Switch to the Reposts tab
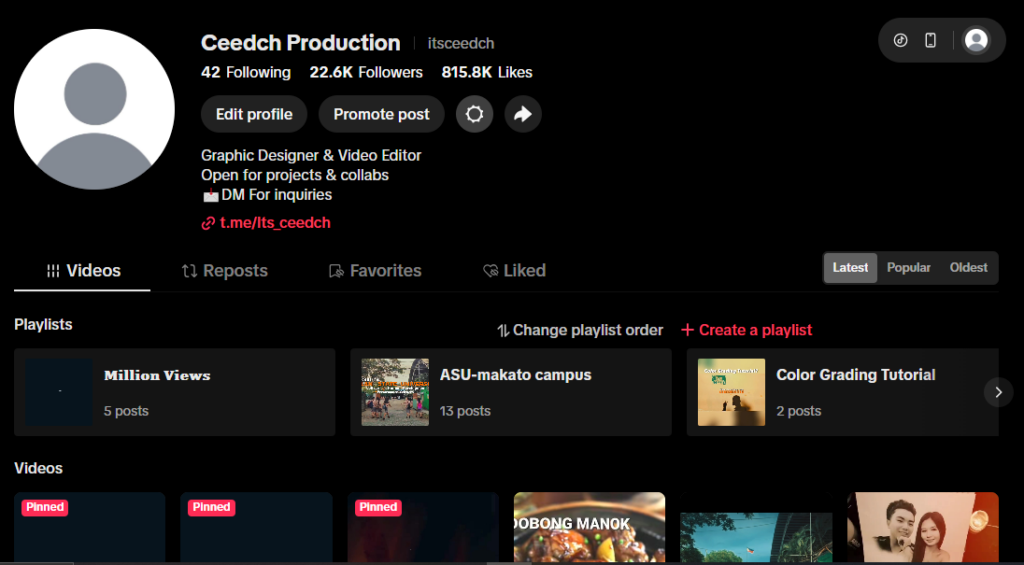Screen dimensions: 1024x565 point(225,270)
